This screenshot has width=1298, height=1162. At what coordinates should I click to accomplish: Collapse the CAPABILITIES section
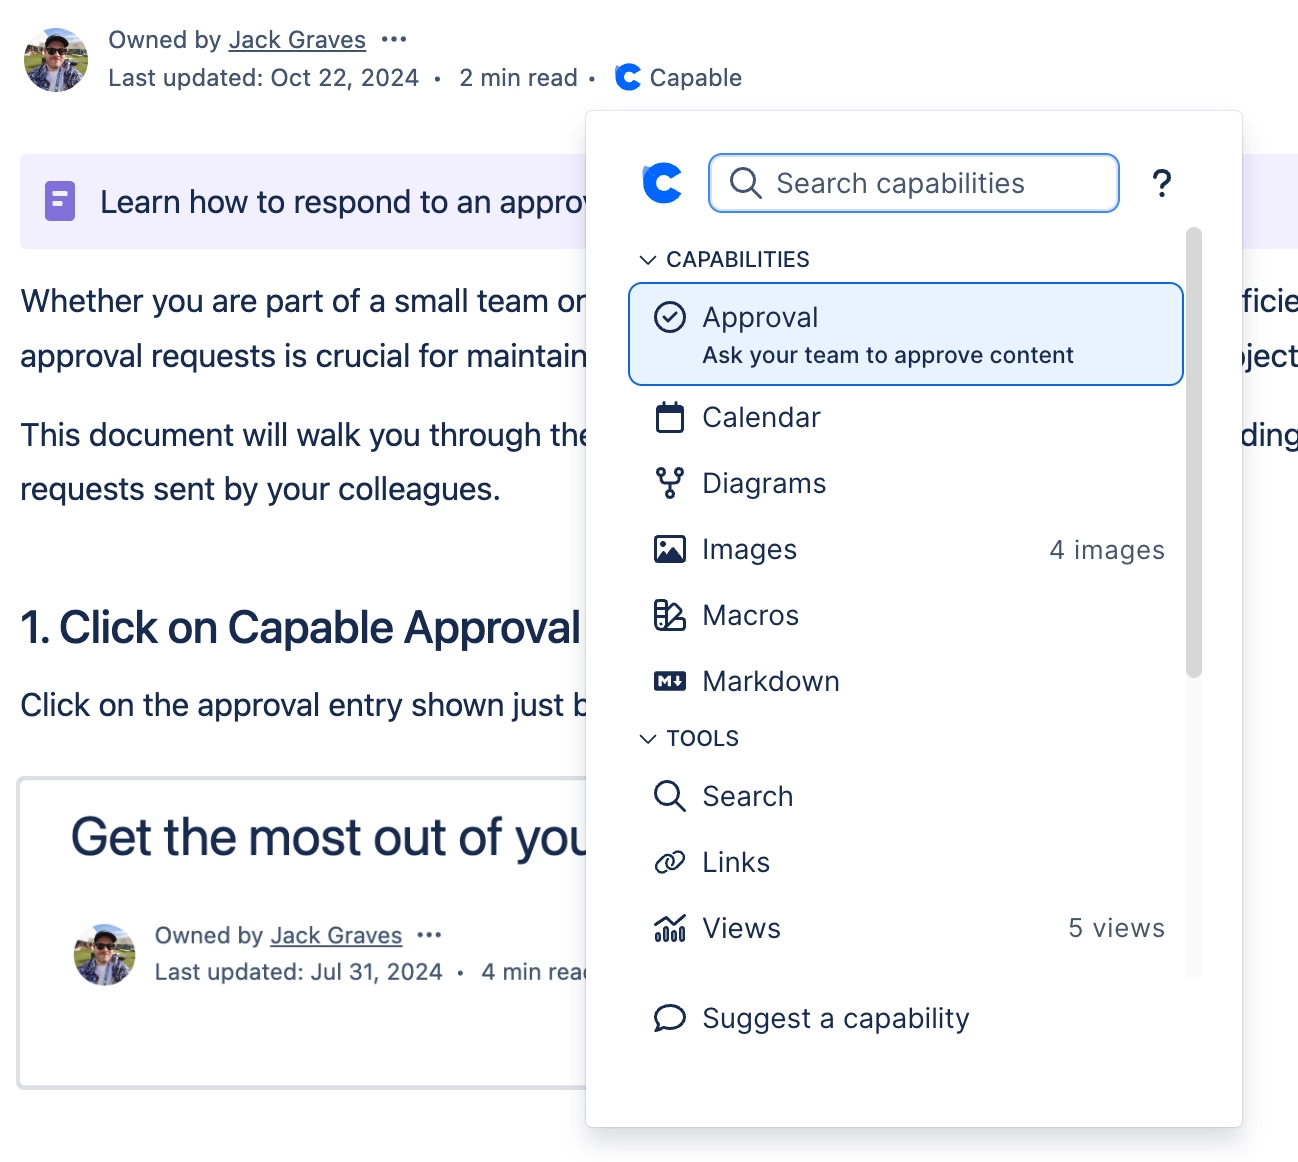(648, 258)
